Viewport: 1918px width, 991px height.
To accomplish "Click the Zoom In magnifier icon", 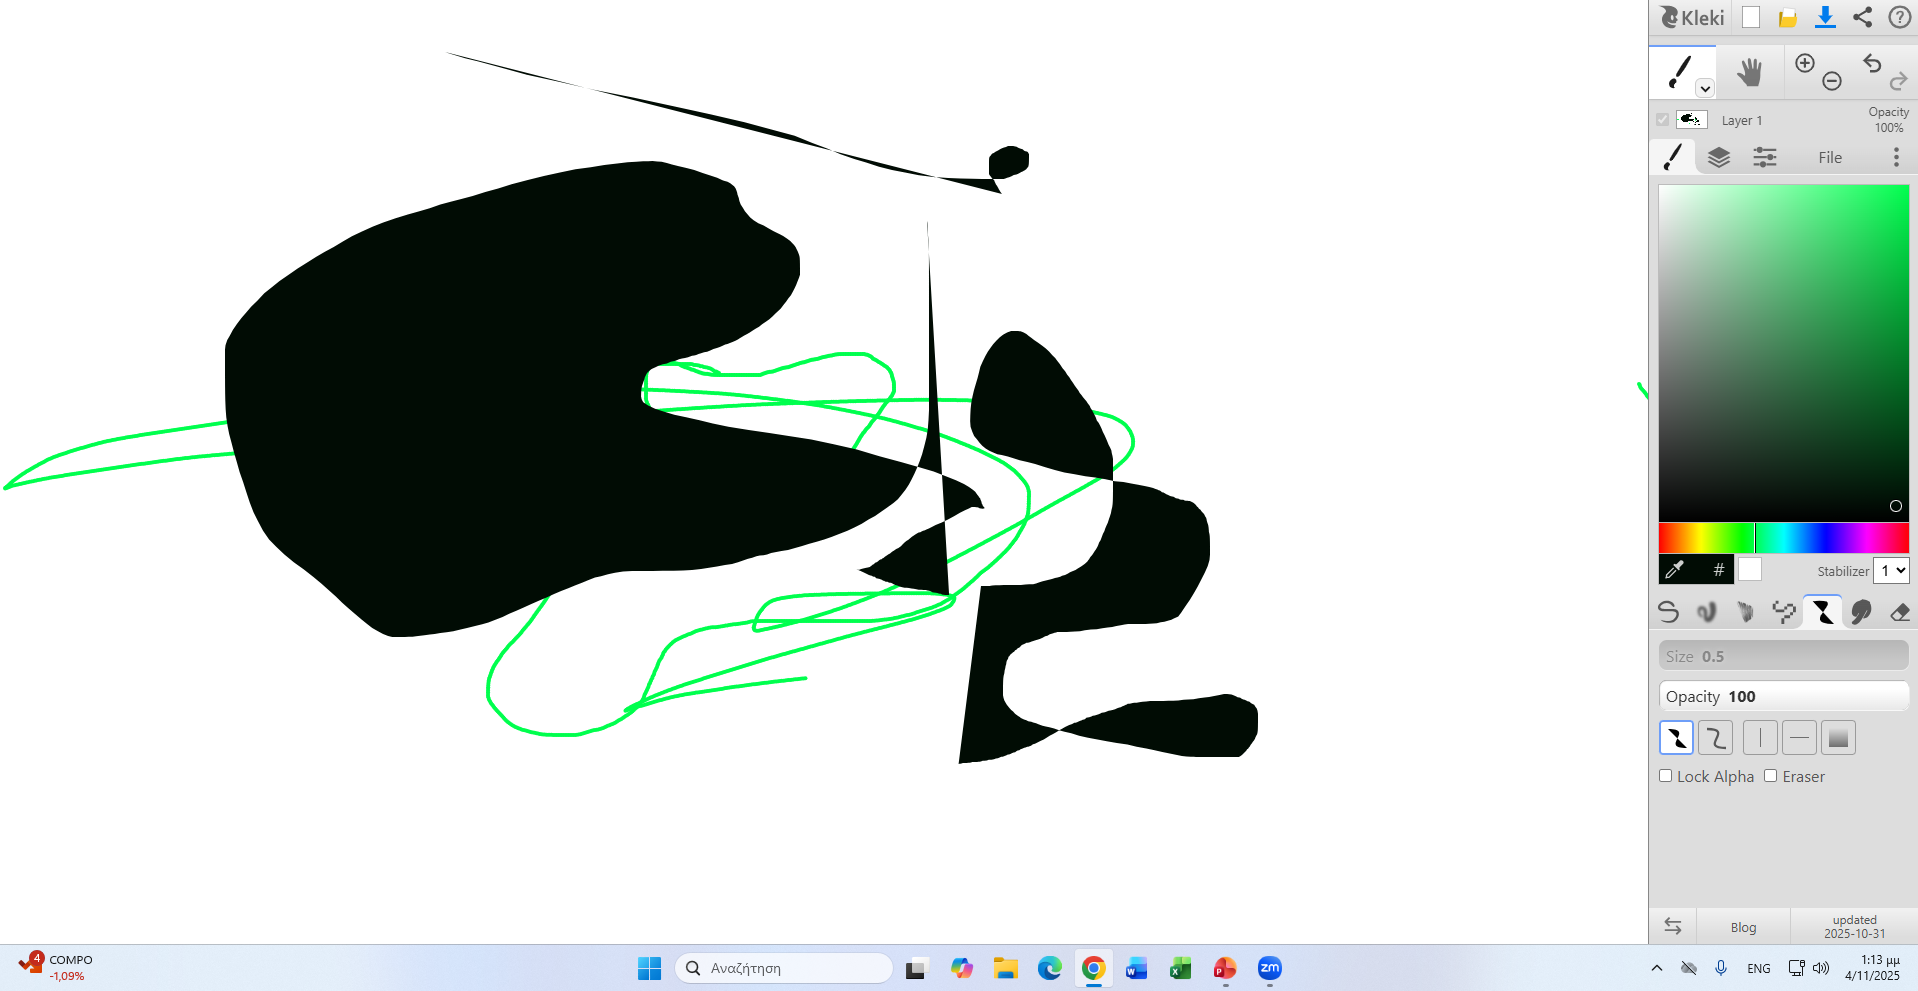I will coord(1805,63).
